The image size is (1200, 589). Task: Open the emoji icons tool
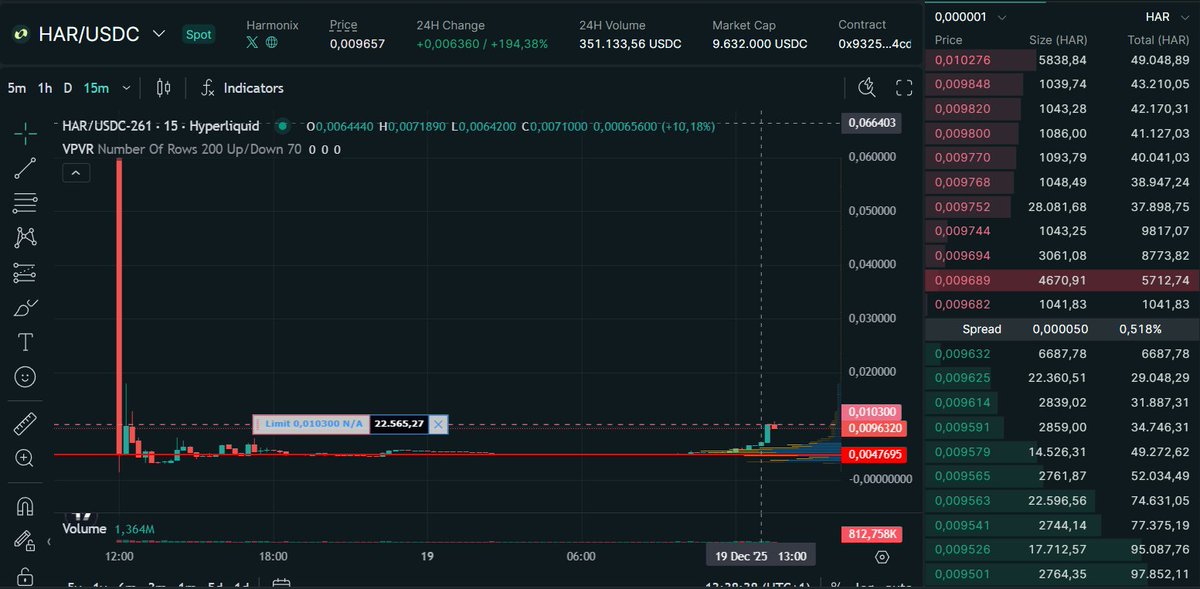26,377
